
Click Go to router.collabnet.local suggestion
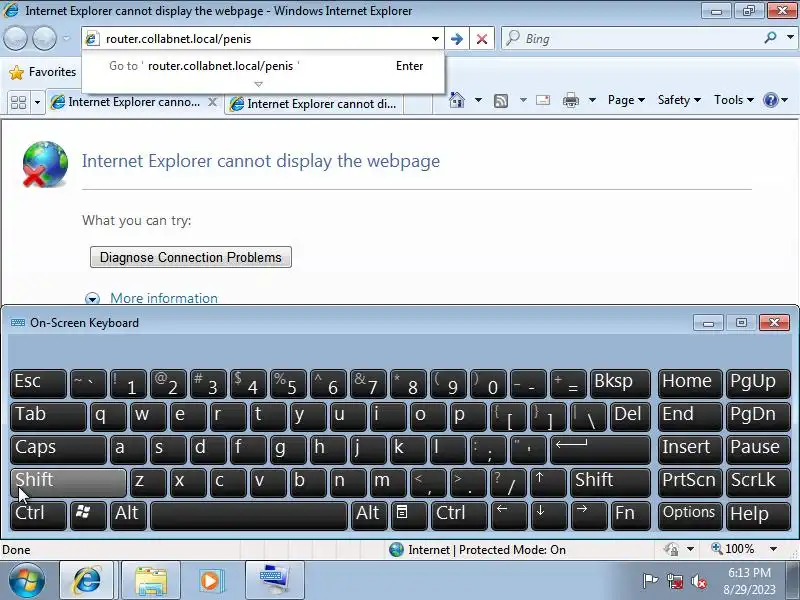[x=263, y=66]
